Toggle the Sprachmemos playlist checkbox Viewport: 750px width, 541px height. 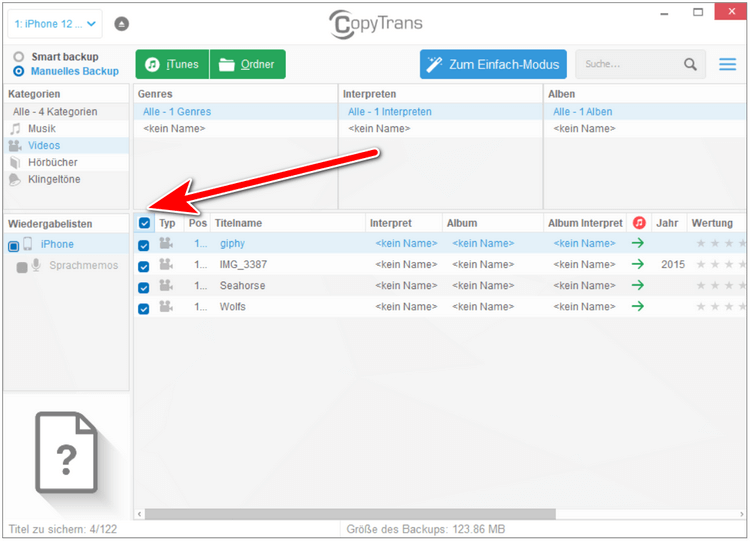pyautogui.click(x=22, y=267)
